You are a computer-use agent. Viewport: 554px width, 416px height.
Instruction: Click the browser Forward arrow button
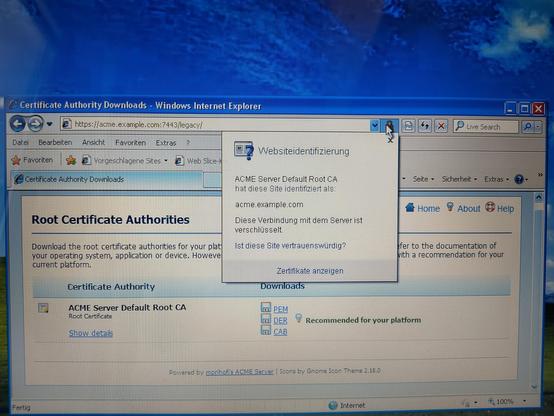point(35,124)
